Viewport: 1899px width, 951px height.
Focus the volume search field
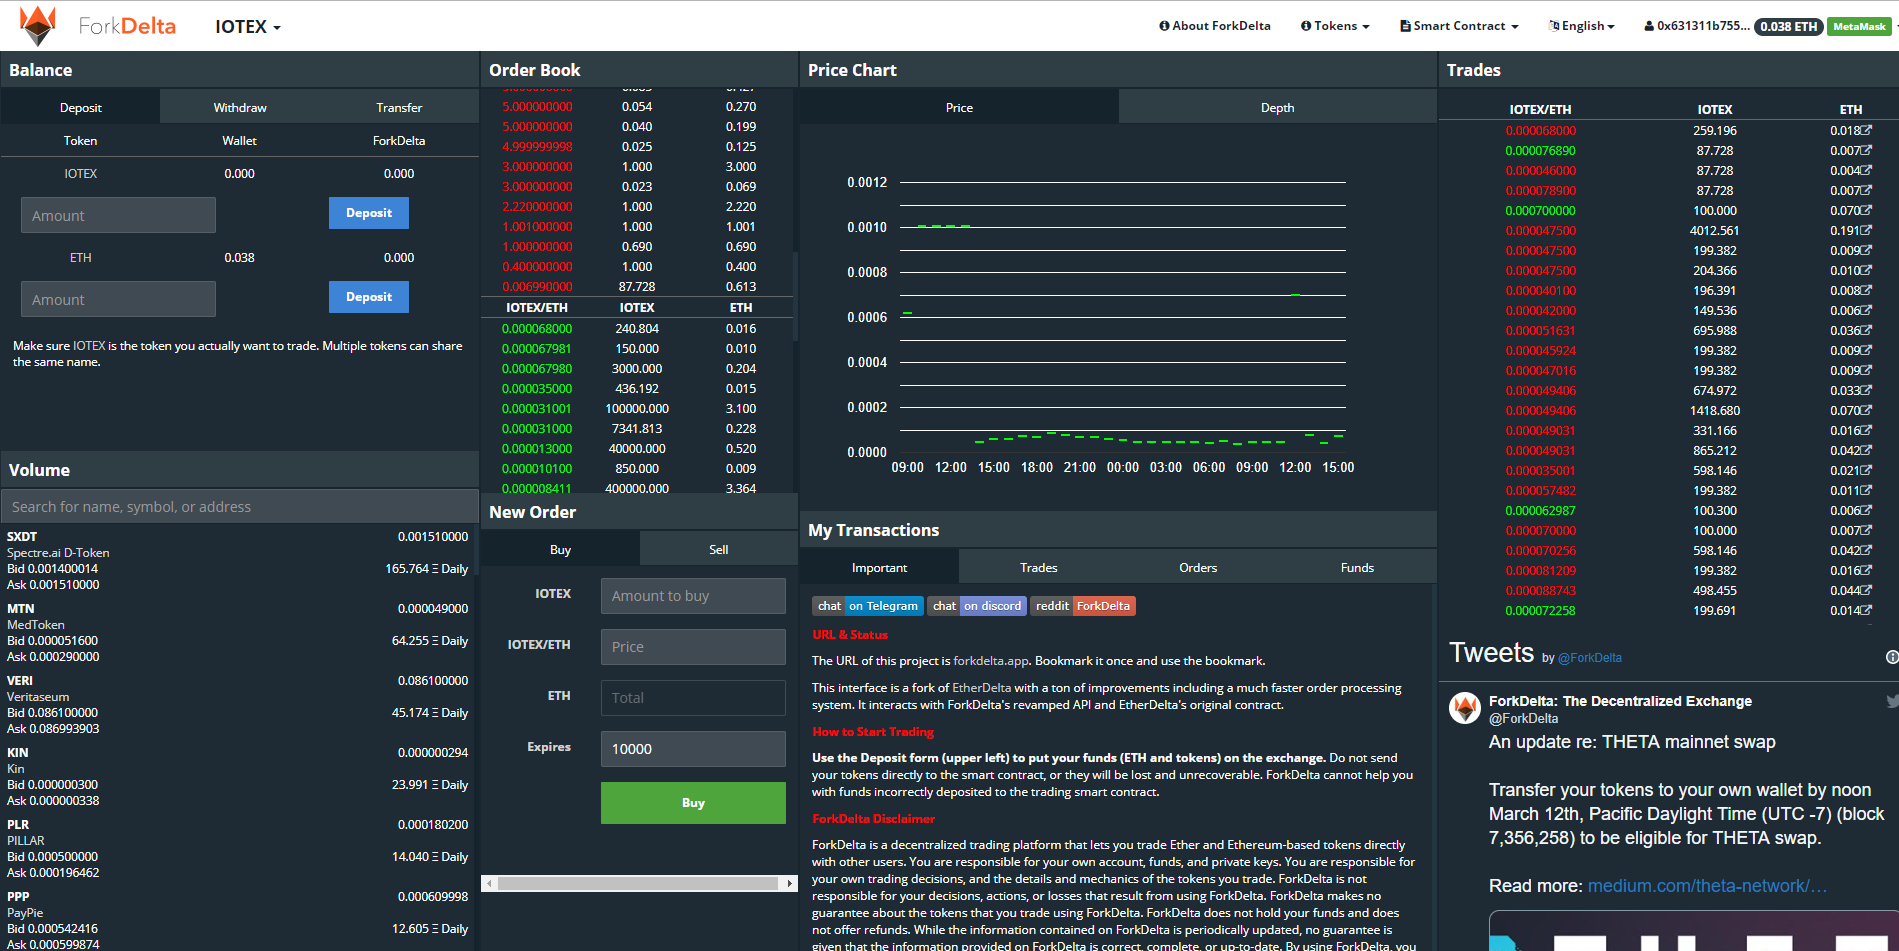(240, 507)
